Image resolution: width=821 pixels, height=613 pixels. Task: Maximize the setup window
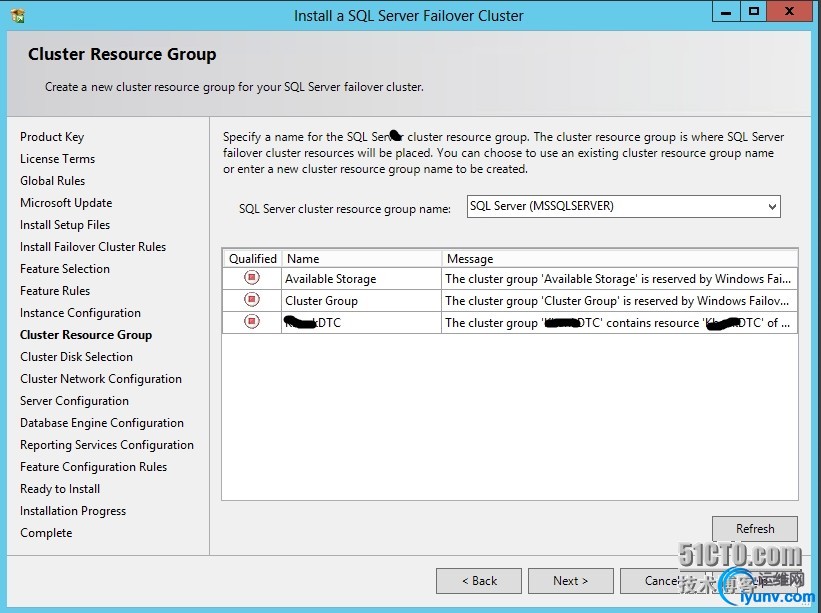[x=753, y=12]
